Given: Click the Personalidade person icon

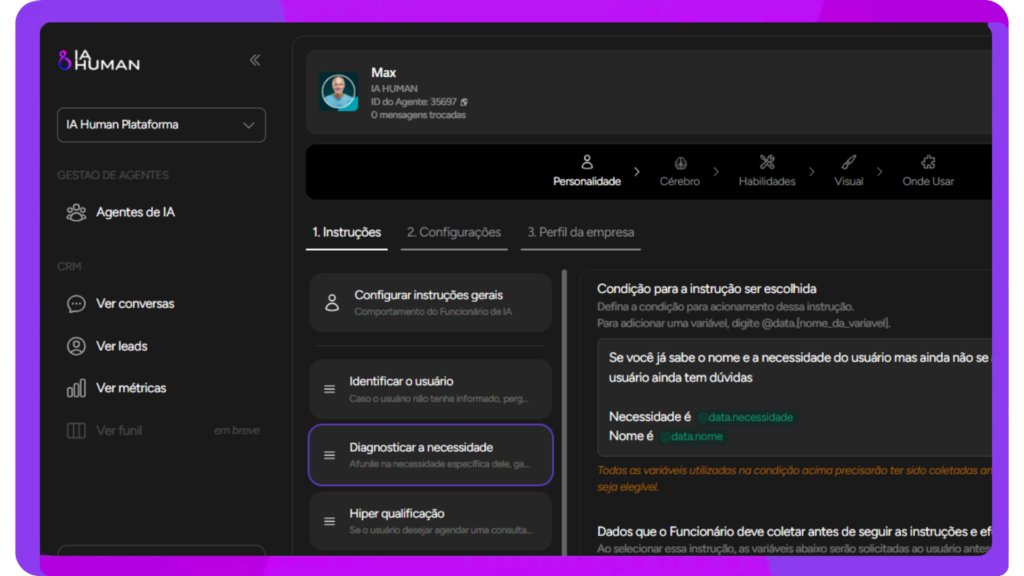Looking at the screenshot, I should coord(586,162).
